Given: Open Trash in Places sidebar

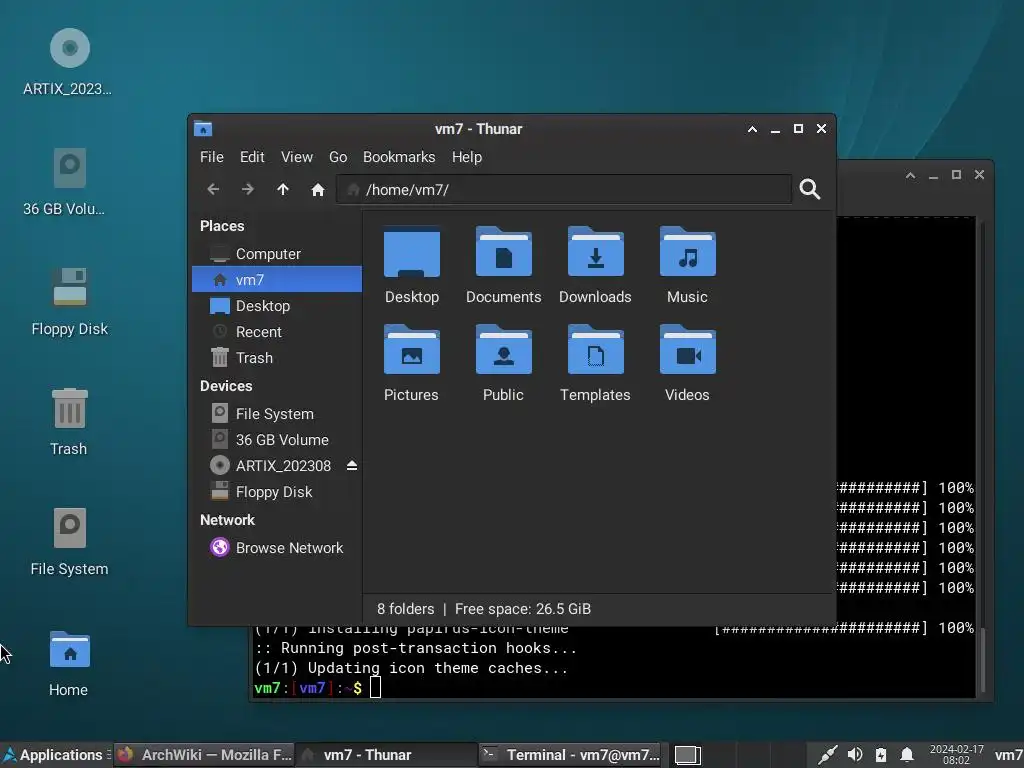Looking at the screenshot, I should point(277,358).
